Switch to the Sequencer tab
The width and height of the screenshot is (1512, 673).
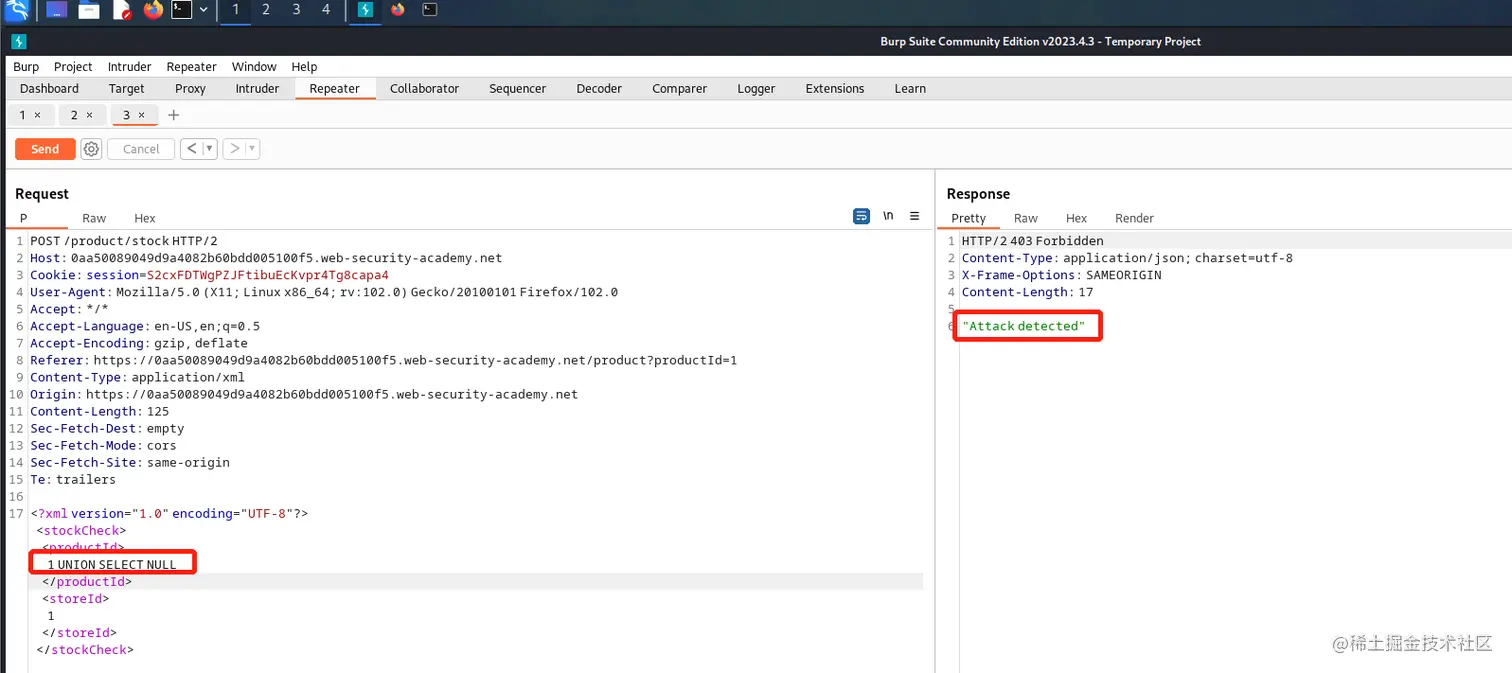[517, 88]
